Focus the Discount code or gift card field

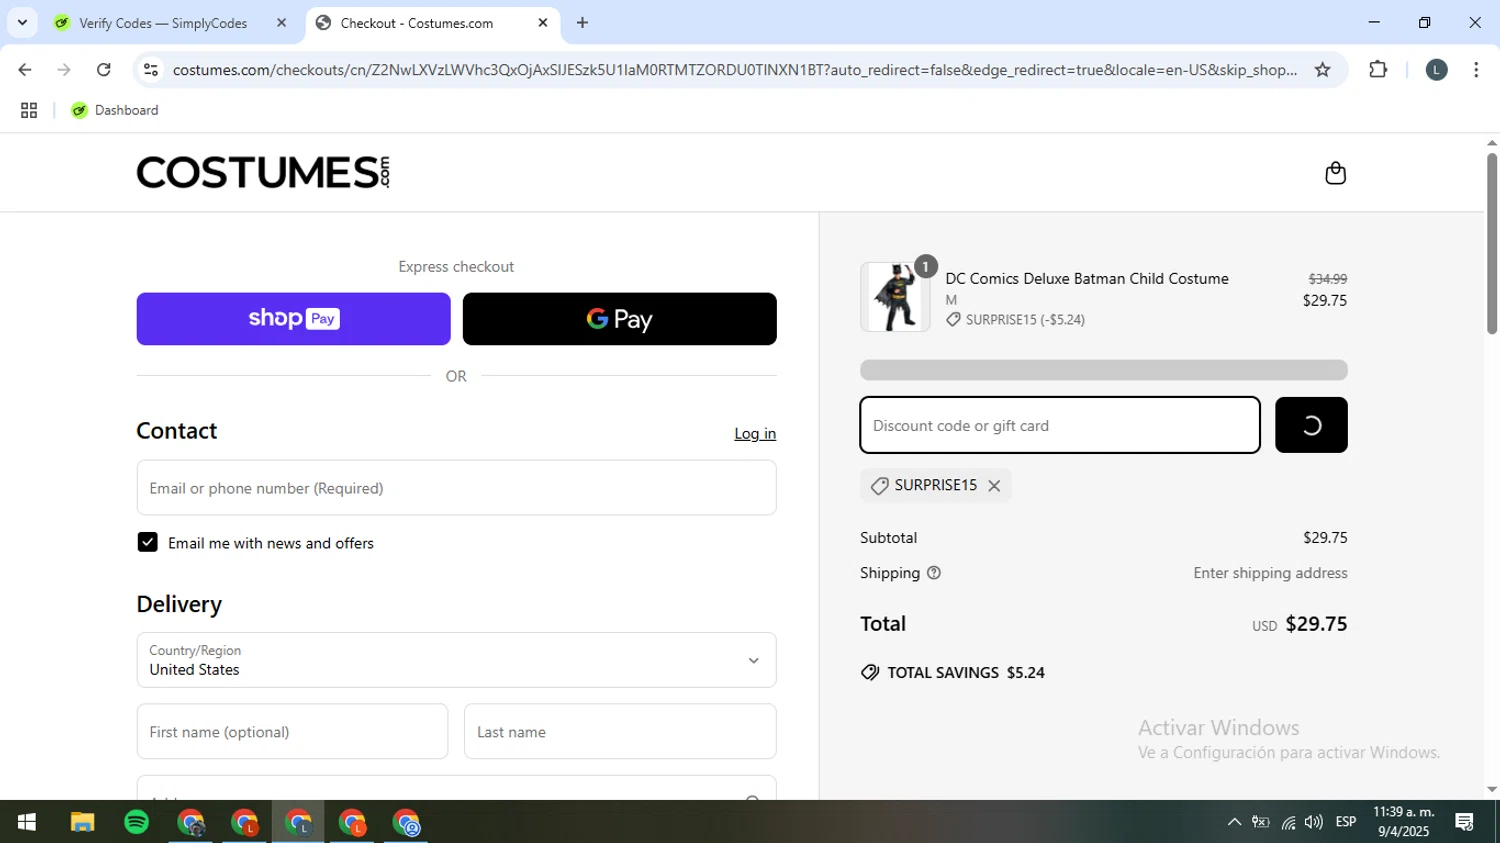click(1060, 425)
